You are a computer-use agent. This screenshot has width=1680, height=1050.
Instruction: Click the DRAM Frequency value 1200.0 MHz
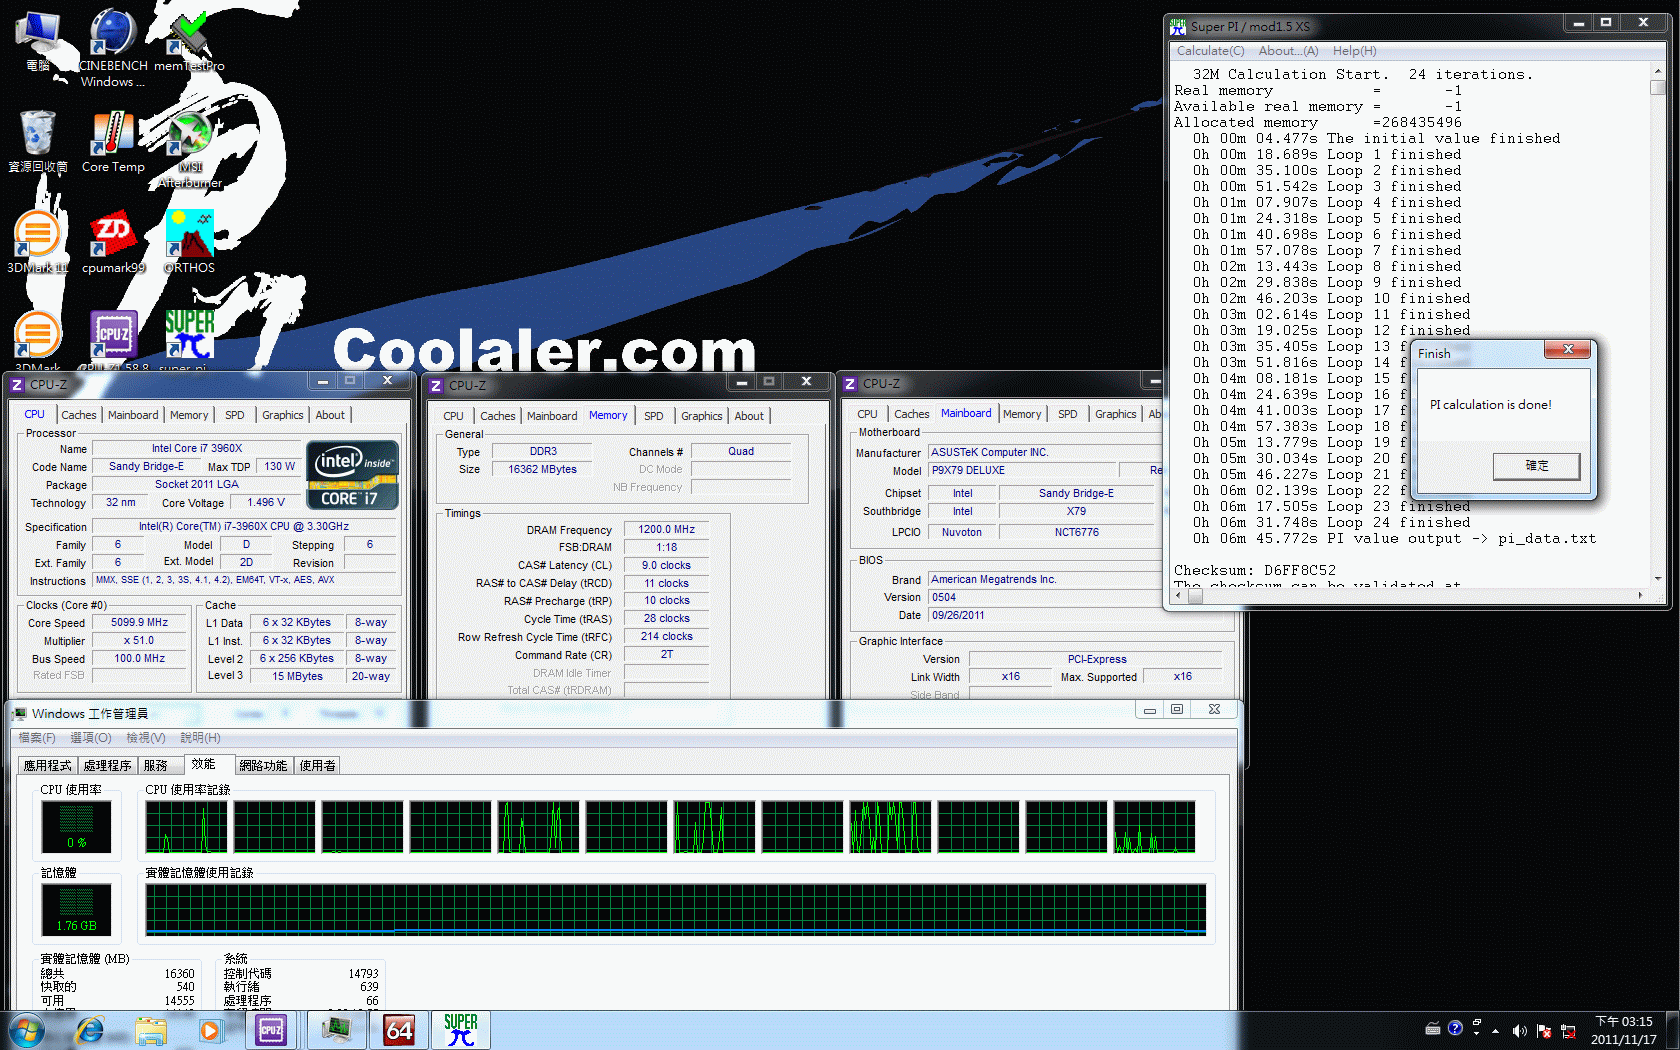667,529
